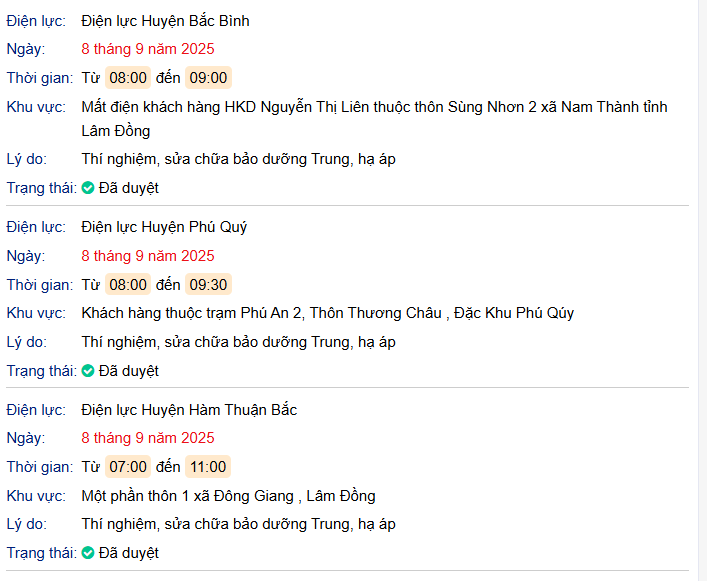Select end time 09:30 badge
707x581 pixels.
tap(208, 284)
